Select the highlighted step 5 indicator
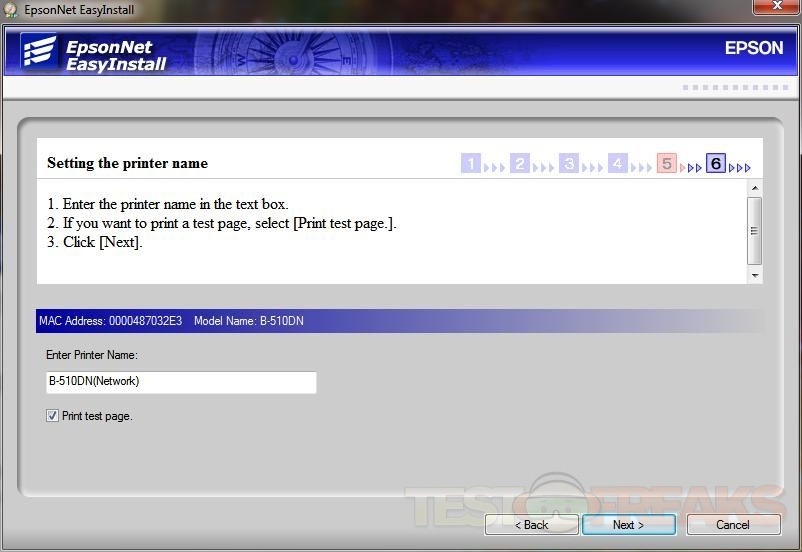802x552 pixels. pyautogui.click(x=667, y=164)
